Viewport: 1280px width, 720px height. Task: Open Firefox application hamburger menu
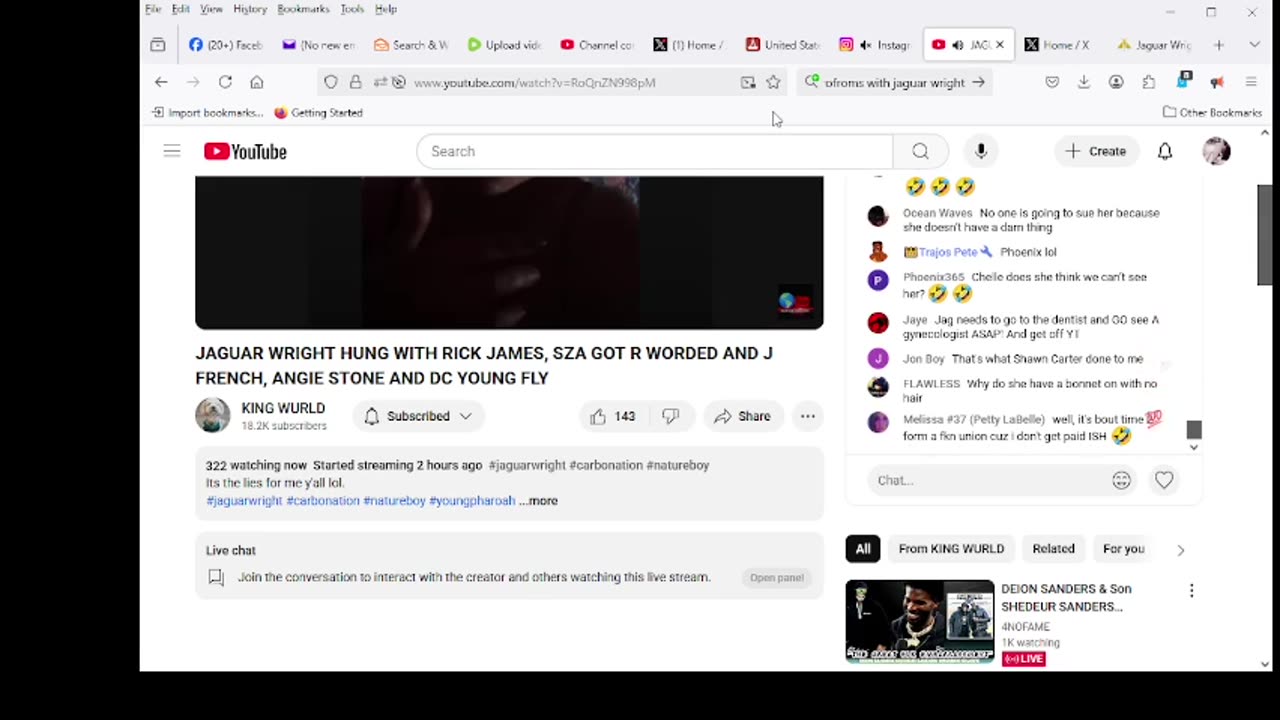[1251, 82]
